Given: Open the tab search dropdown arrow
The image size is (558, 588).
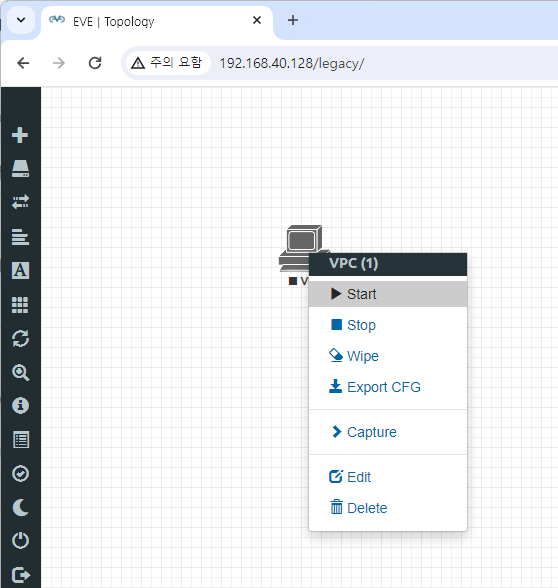Looking at the screenshot, I should coord(21,20).
